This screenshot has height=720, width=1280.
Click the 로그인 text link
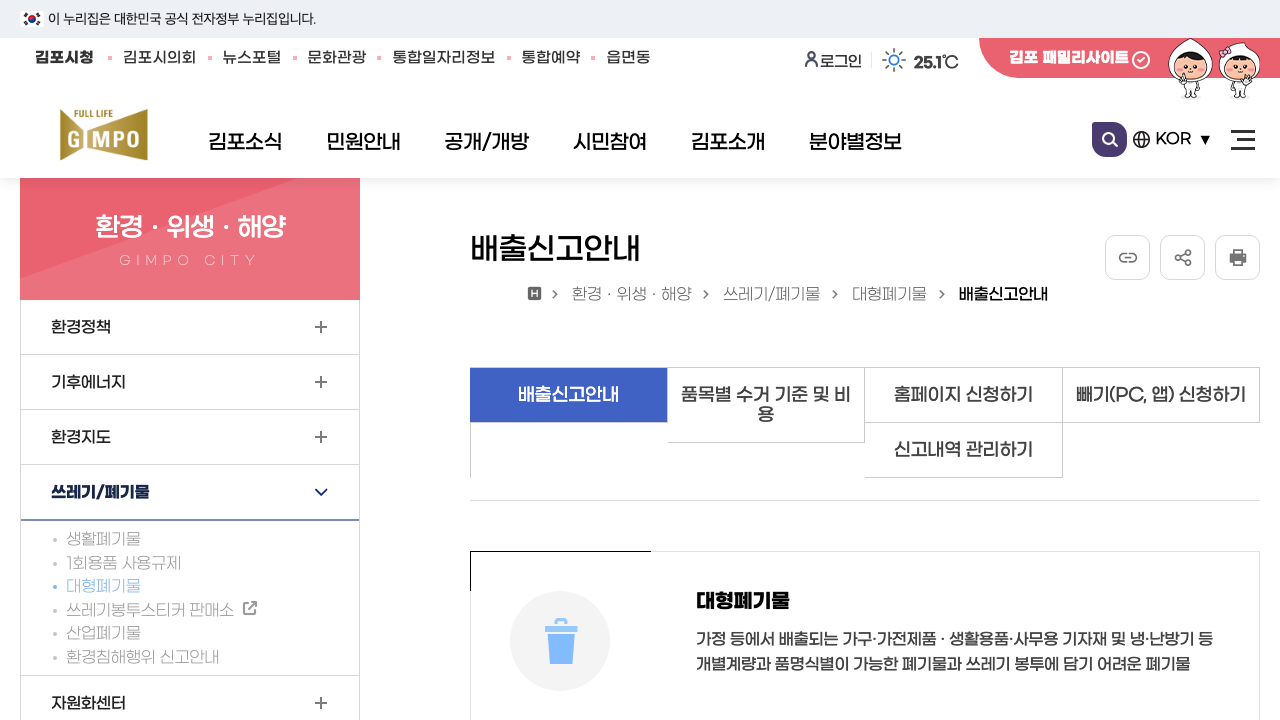840,60
